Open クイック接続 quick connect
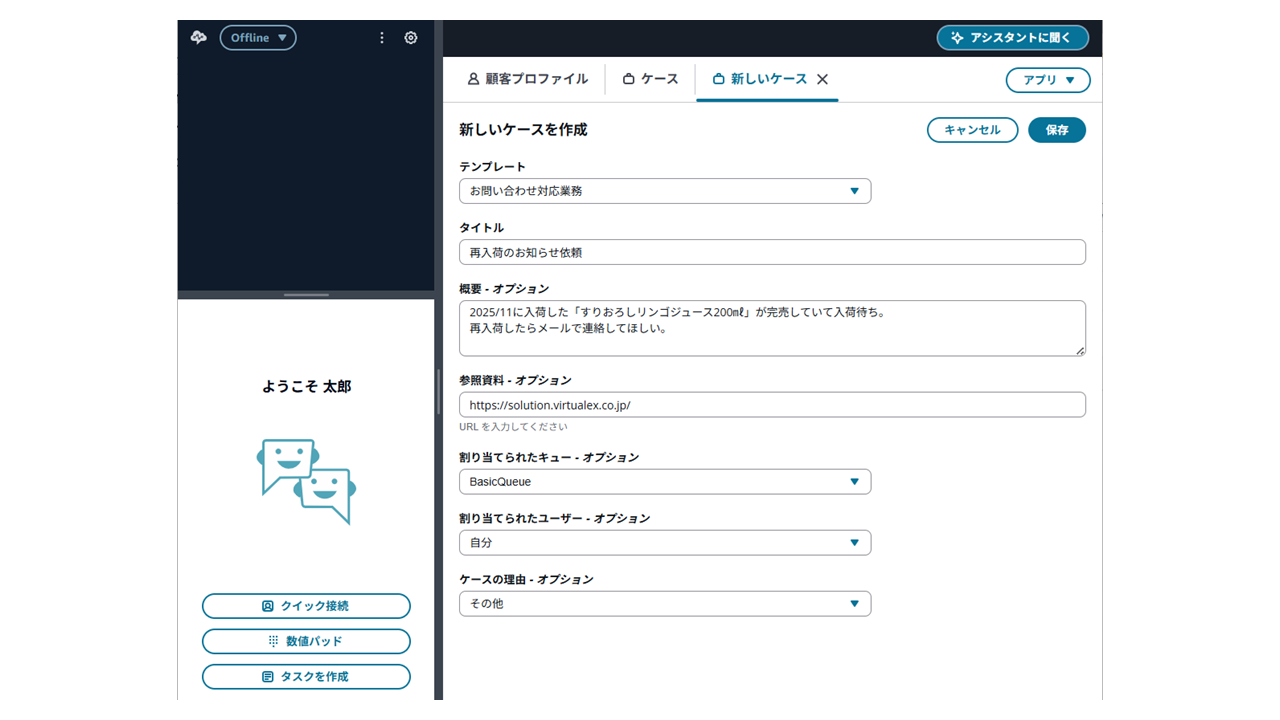 (306, 606)
